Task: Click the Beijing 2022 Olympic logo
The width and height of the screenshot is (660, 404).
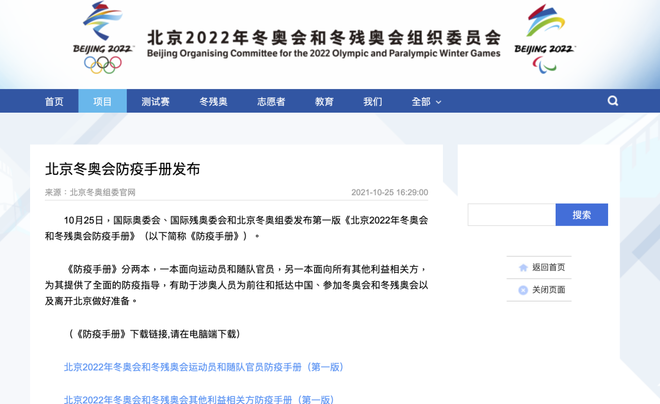Action: point(103,37)
